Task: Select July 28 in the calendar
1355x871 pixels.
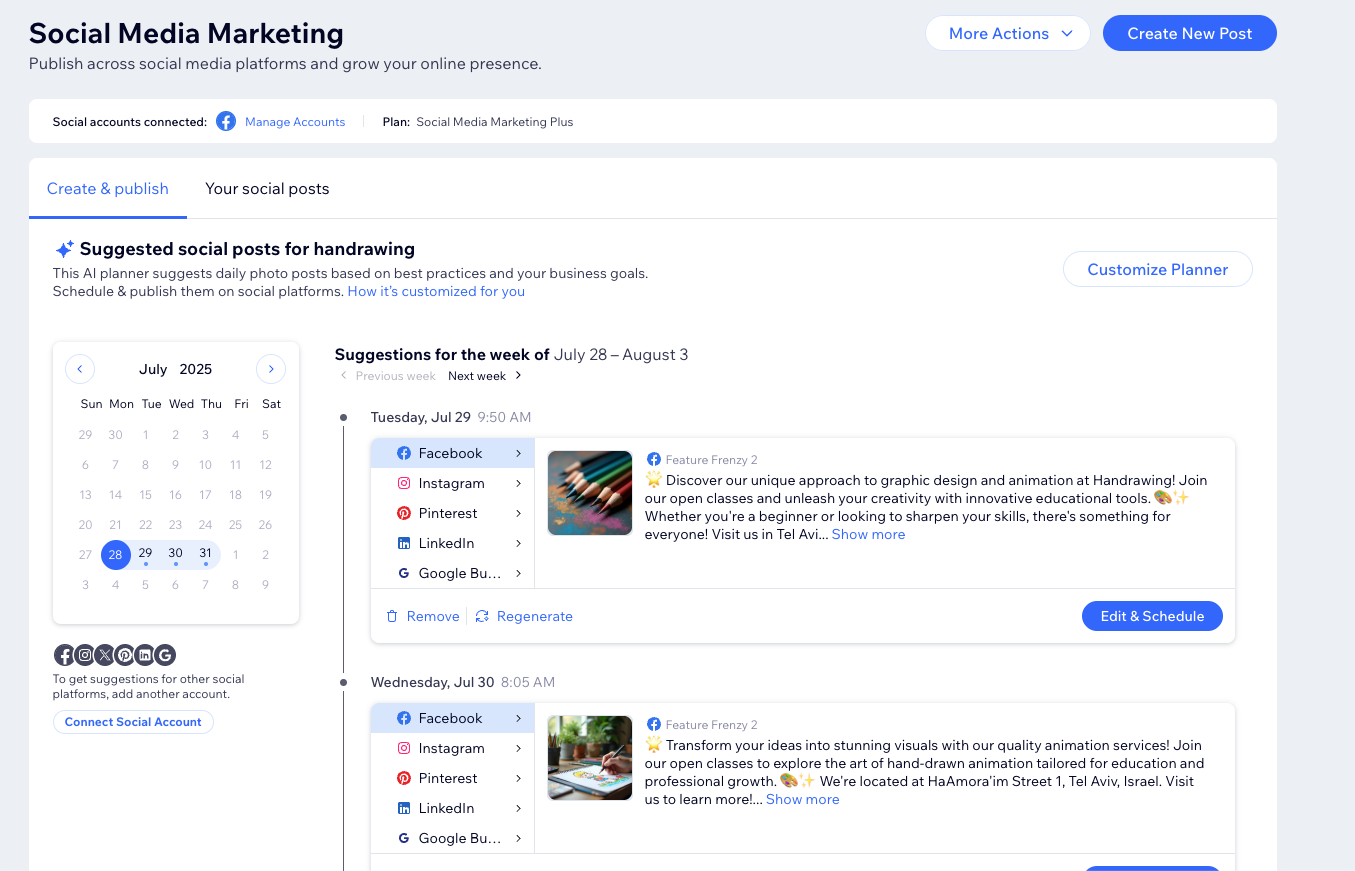Action: [116, 554]
